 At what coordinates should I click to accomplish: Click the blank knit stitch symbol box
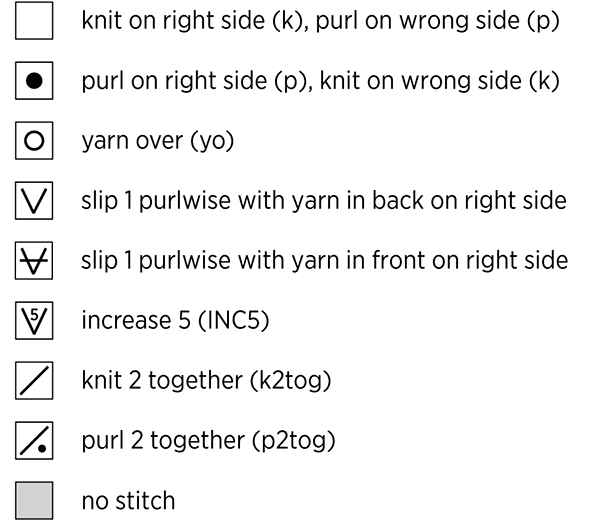point(34,21)
